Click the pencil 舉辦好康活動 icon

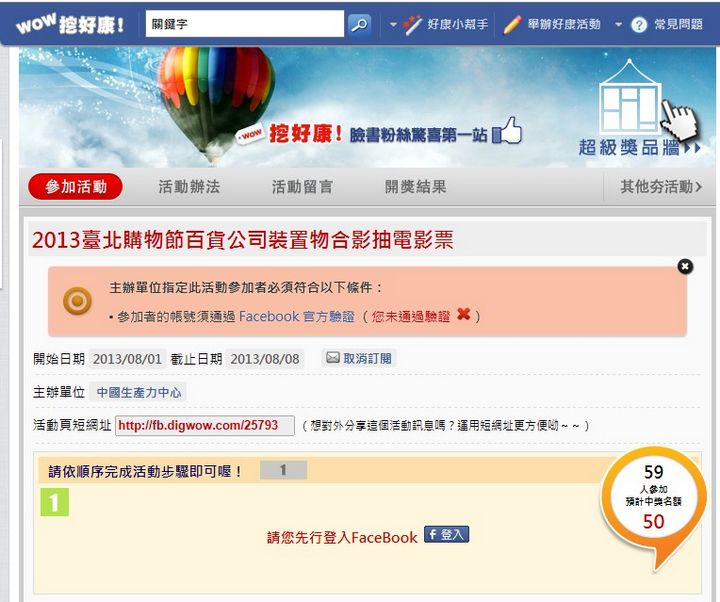pyautogui.click(x=512, y=25)
